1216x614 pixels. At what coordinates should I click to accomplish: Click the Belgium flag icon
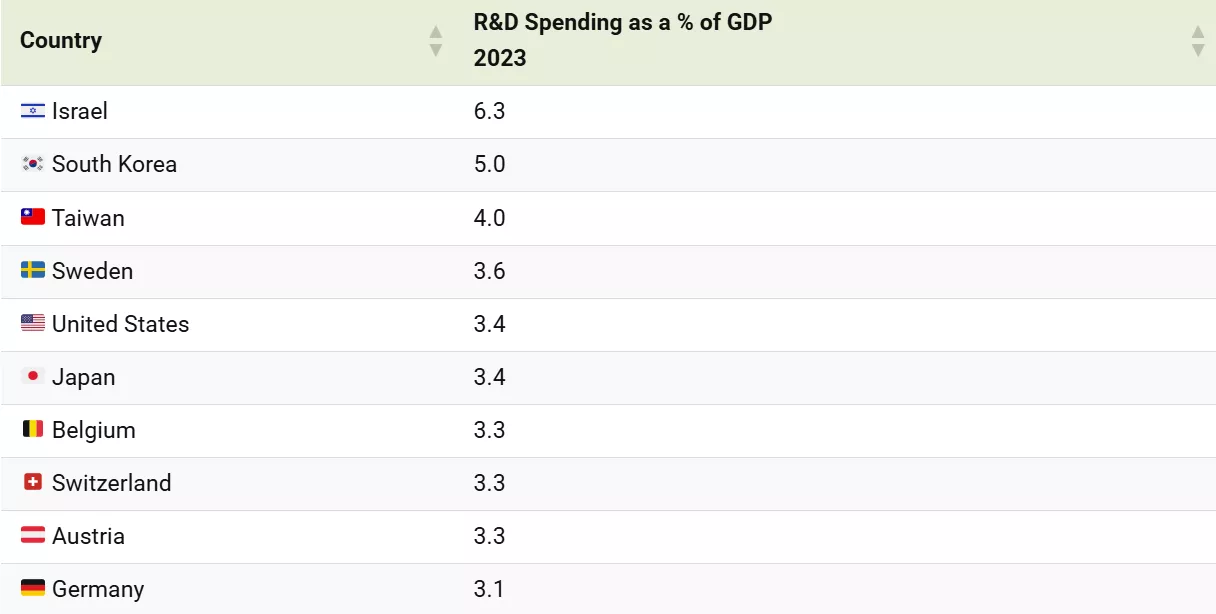31,430
